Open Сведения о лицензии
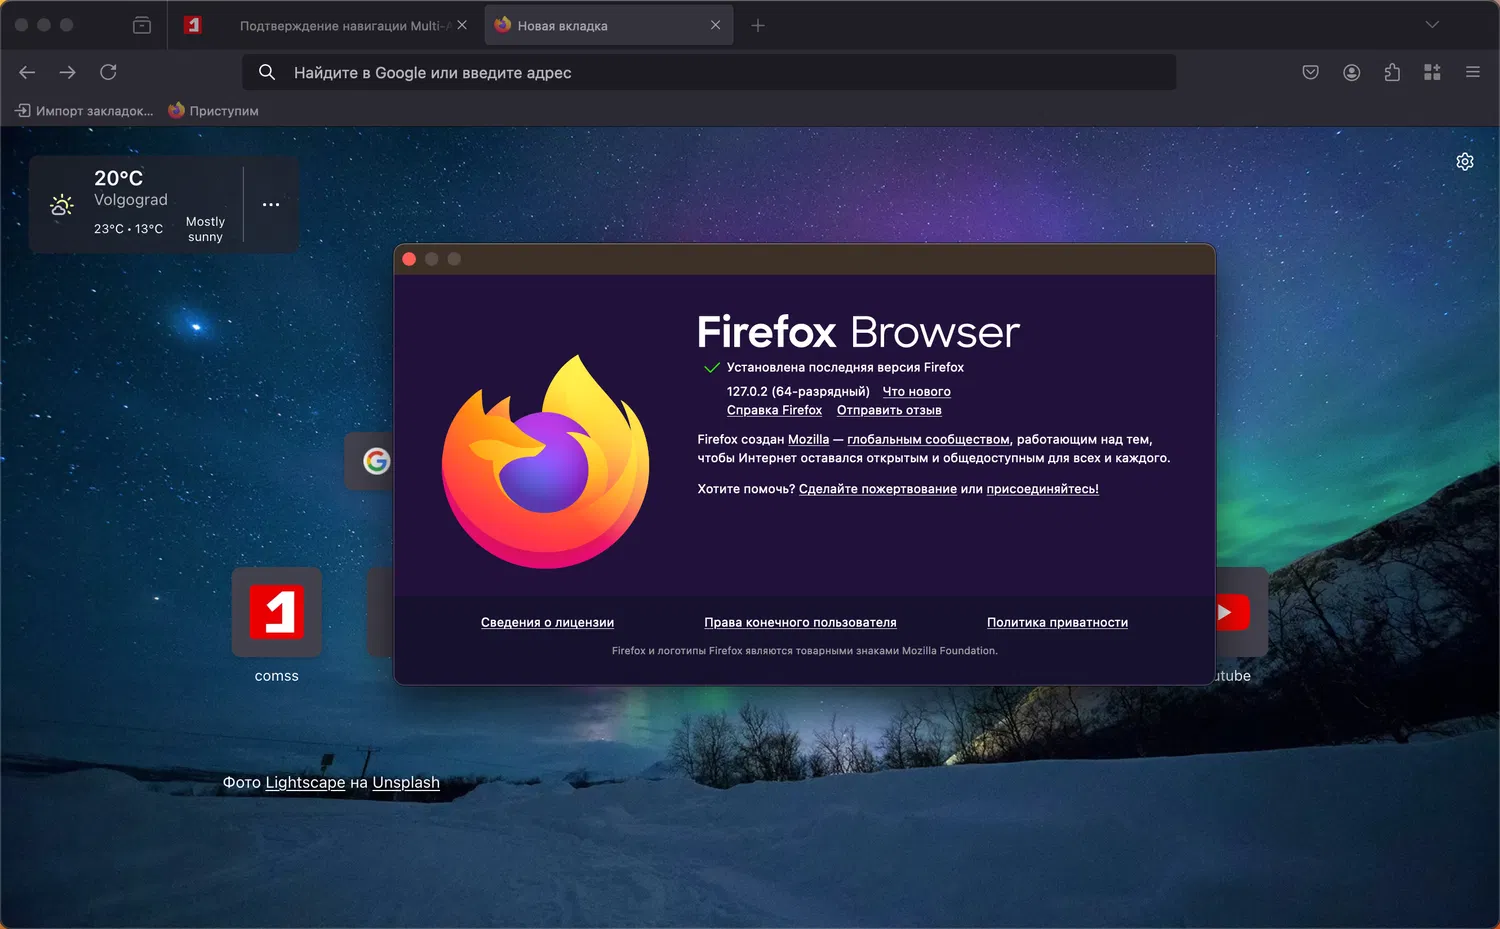The image size is (1500, 929). pos(547,622)
